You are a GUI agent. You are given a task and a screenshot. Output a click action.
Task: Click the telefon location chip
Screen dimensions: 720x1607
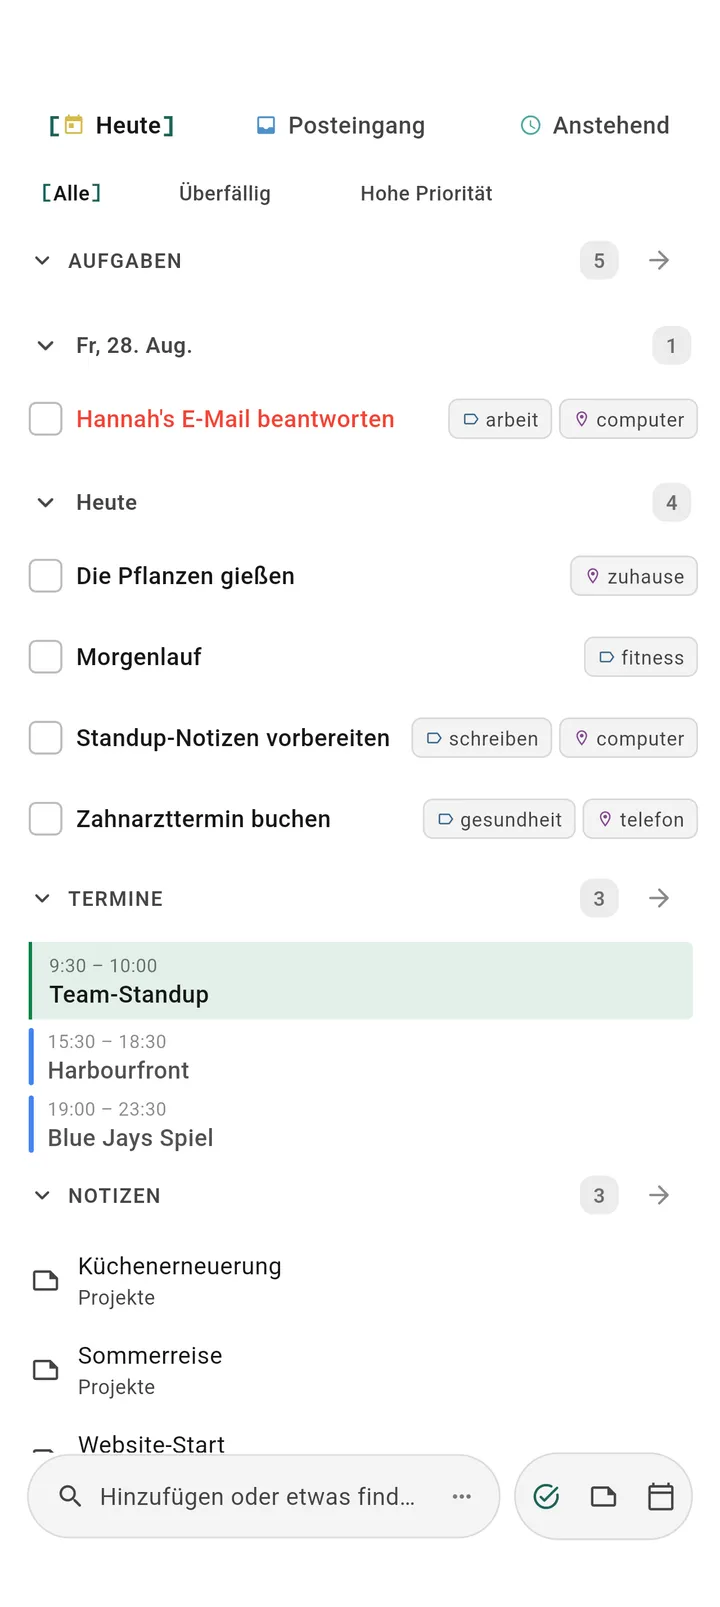point(640,819)
